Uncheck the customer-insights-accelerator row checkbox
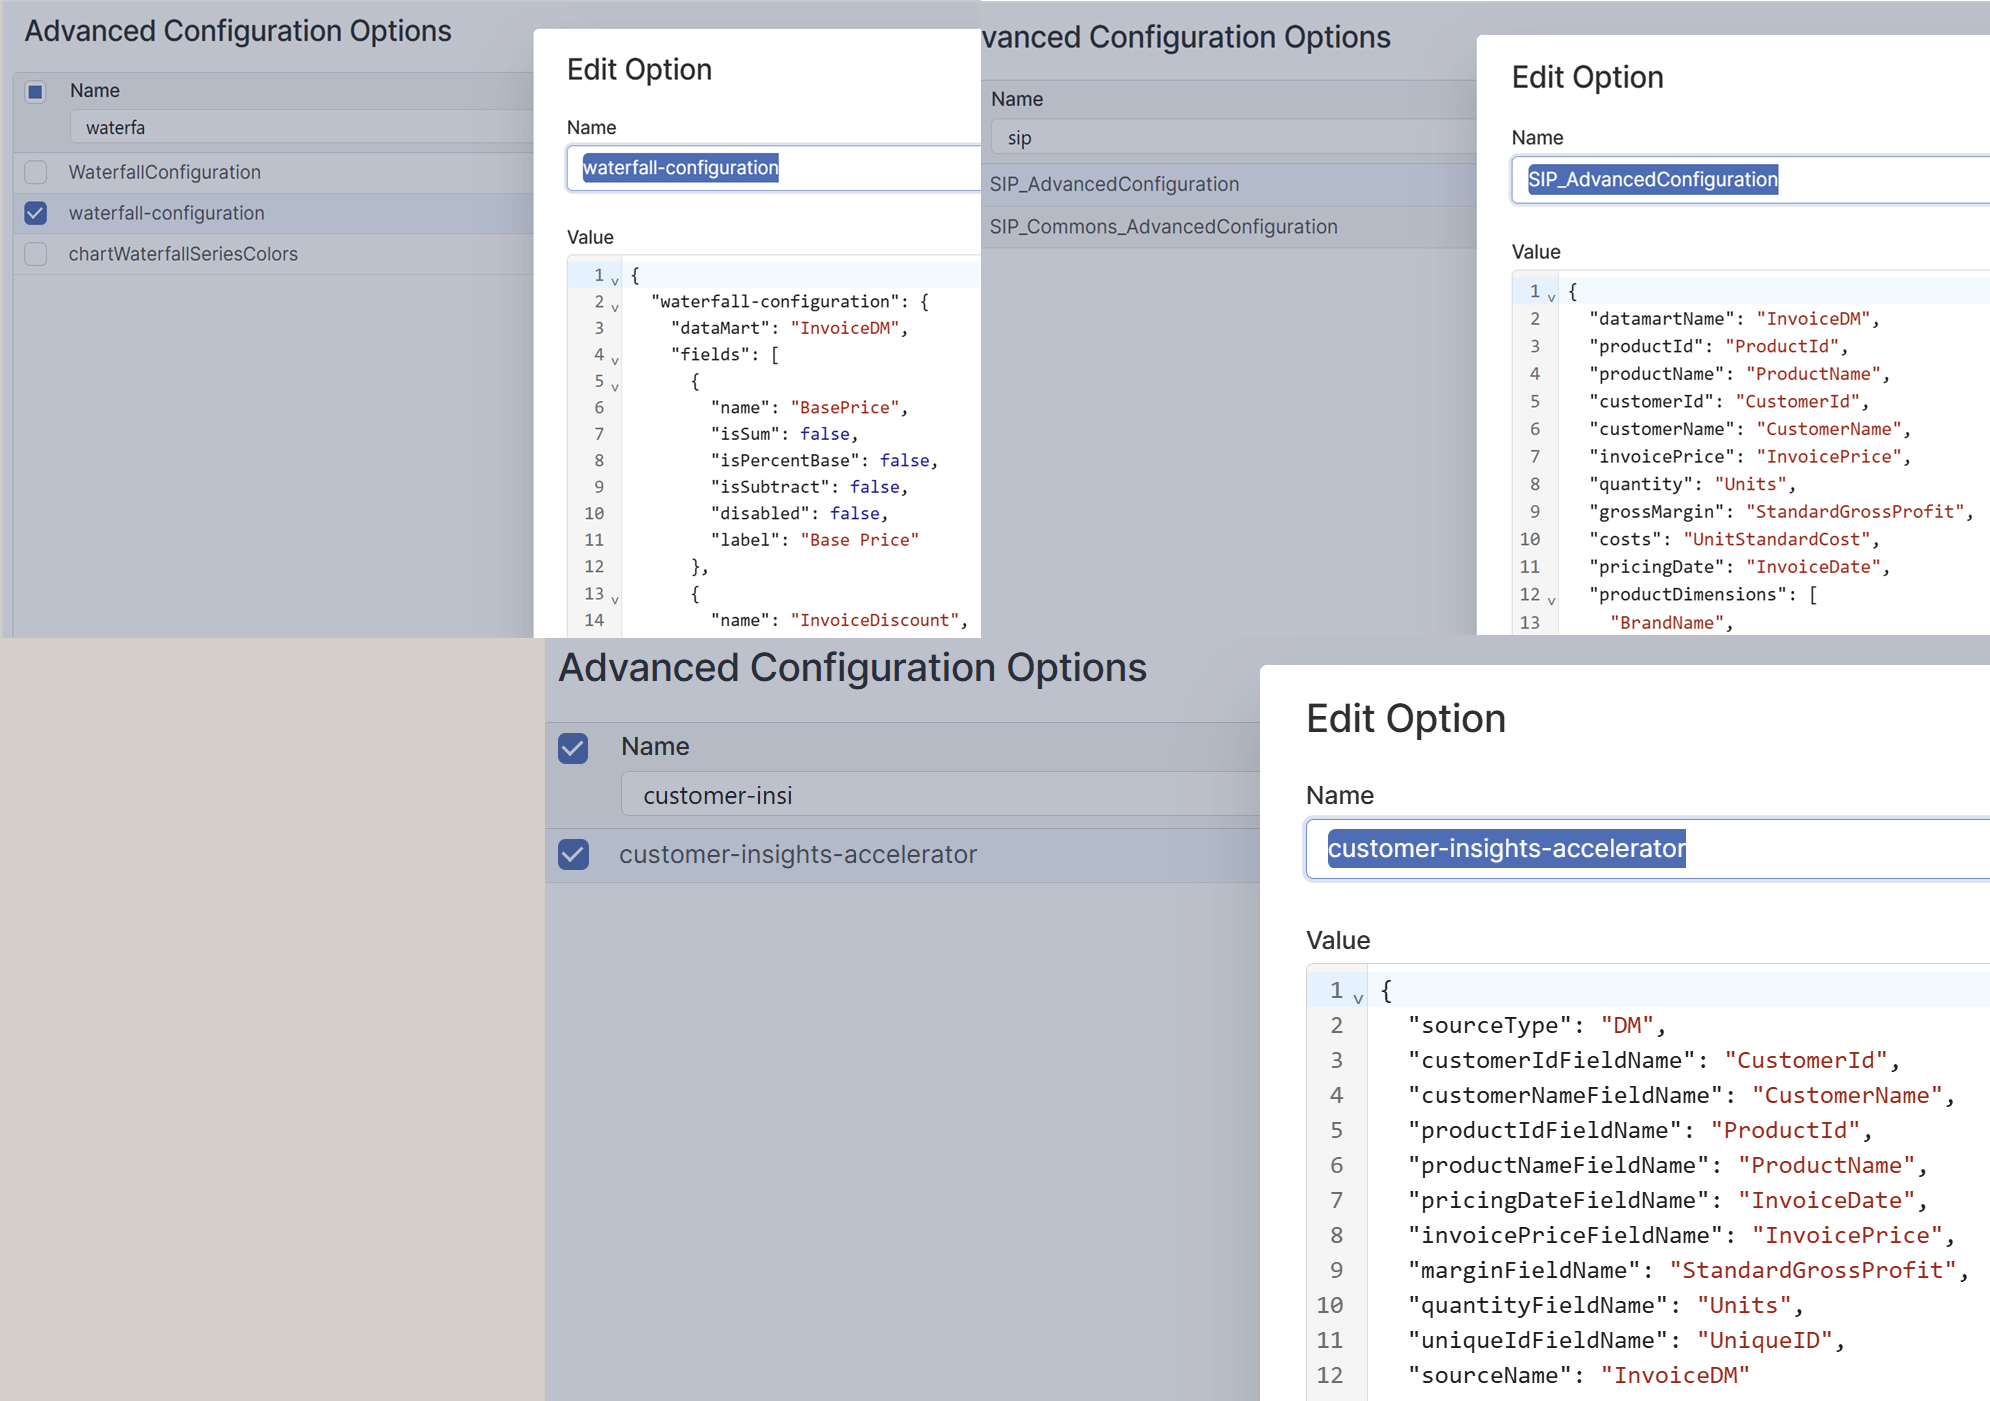This screenshot has height=1401, width=1990. click(x=573, y=854)
